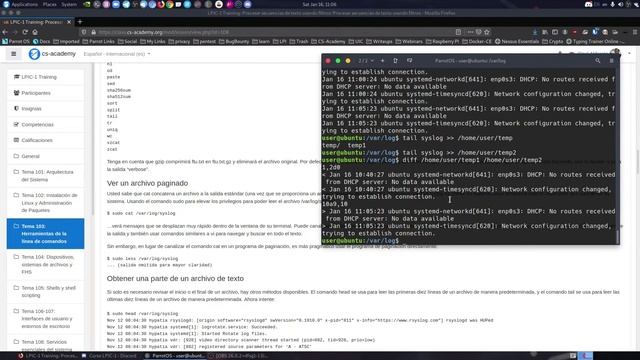Reload the current Firefox page
The image size is (640, 360).
(x=25, y=32)
